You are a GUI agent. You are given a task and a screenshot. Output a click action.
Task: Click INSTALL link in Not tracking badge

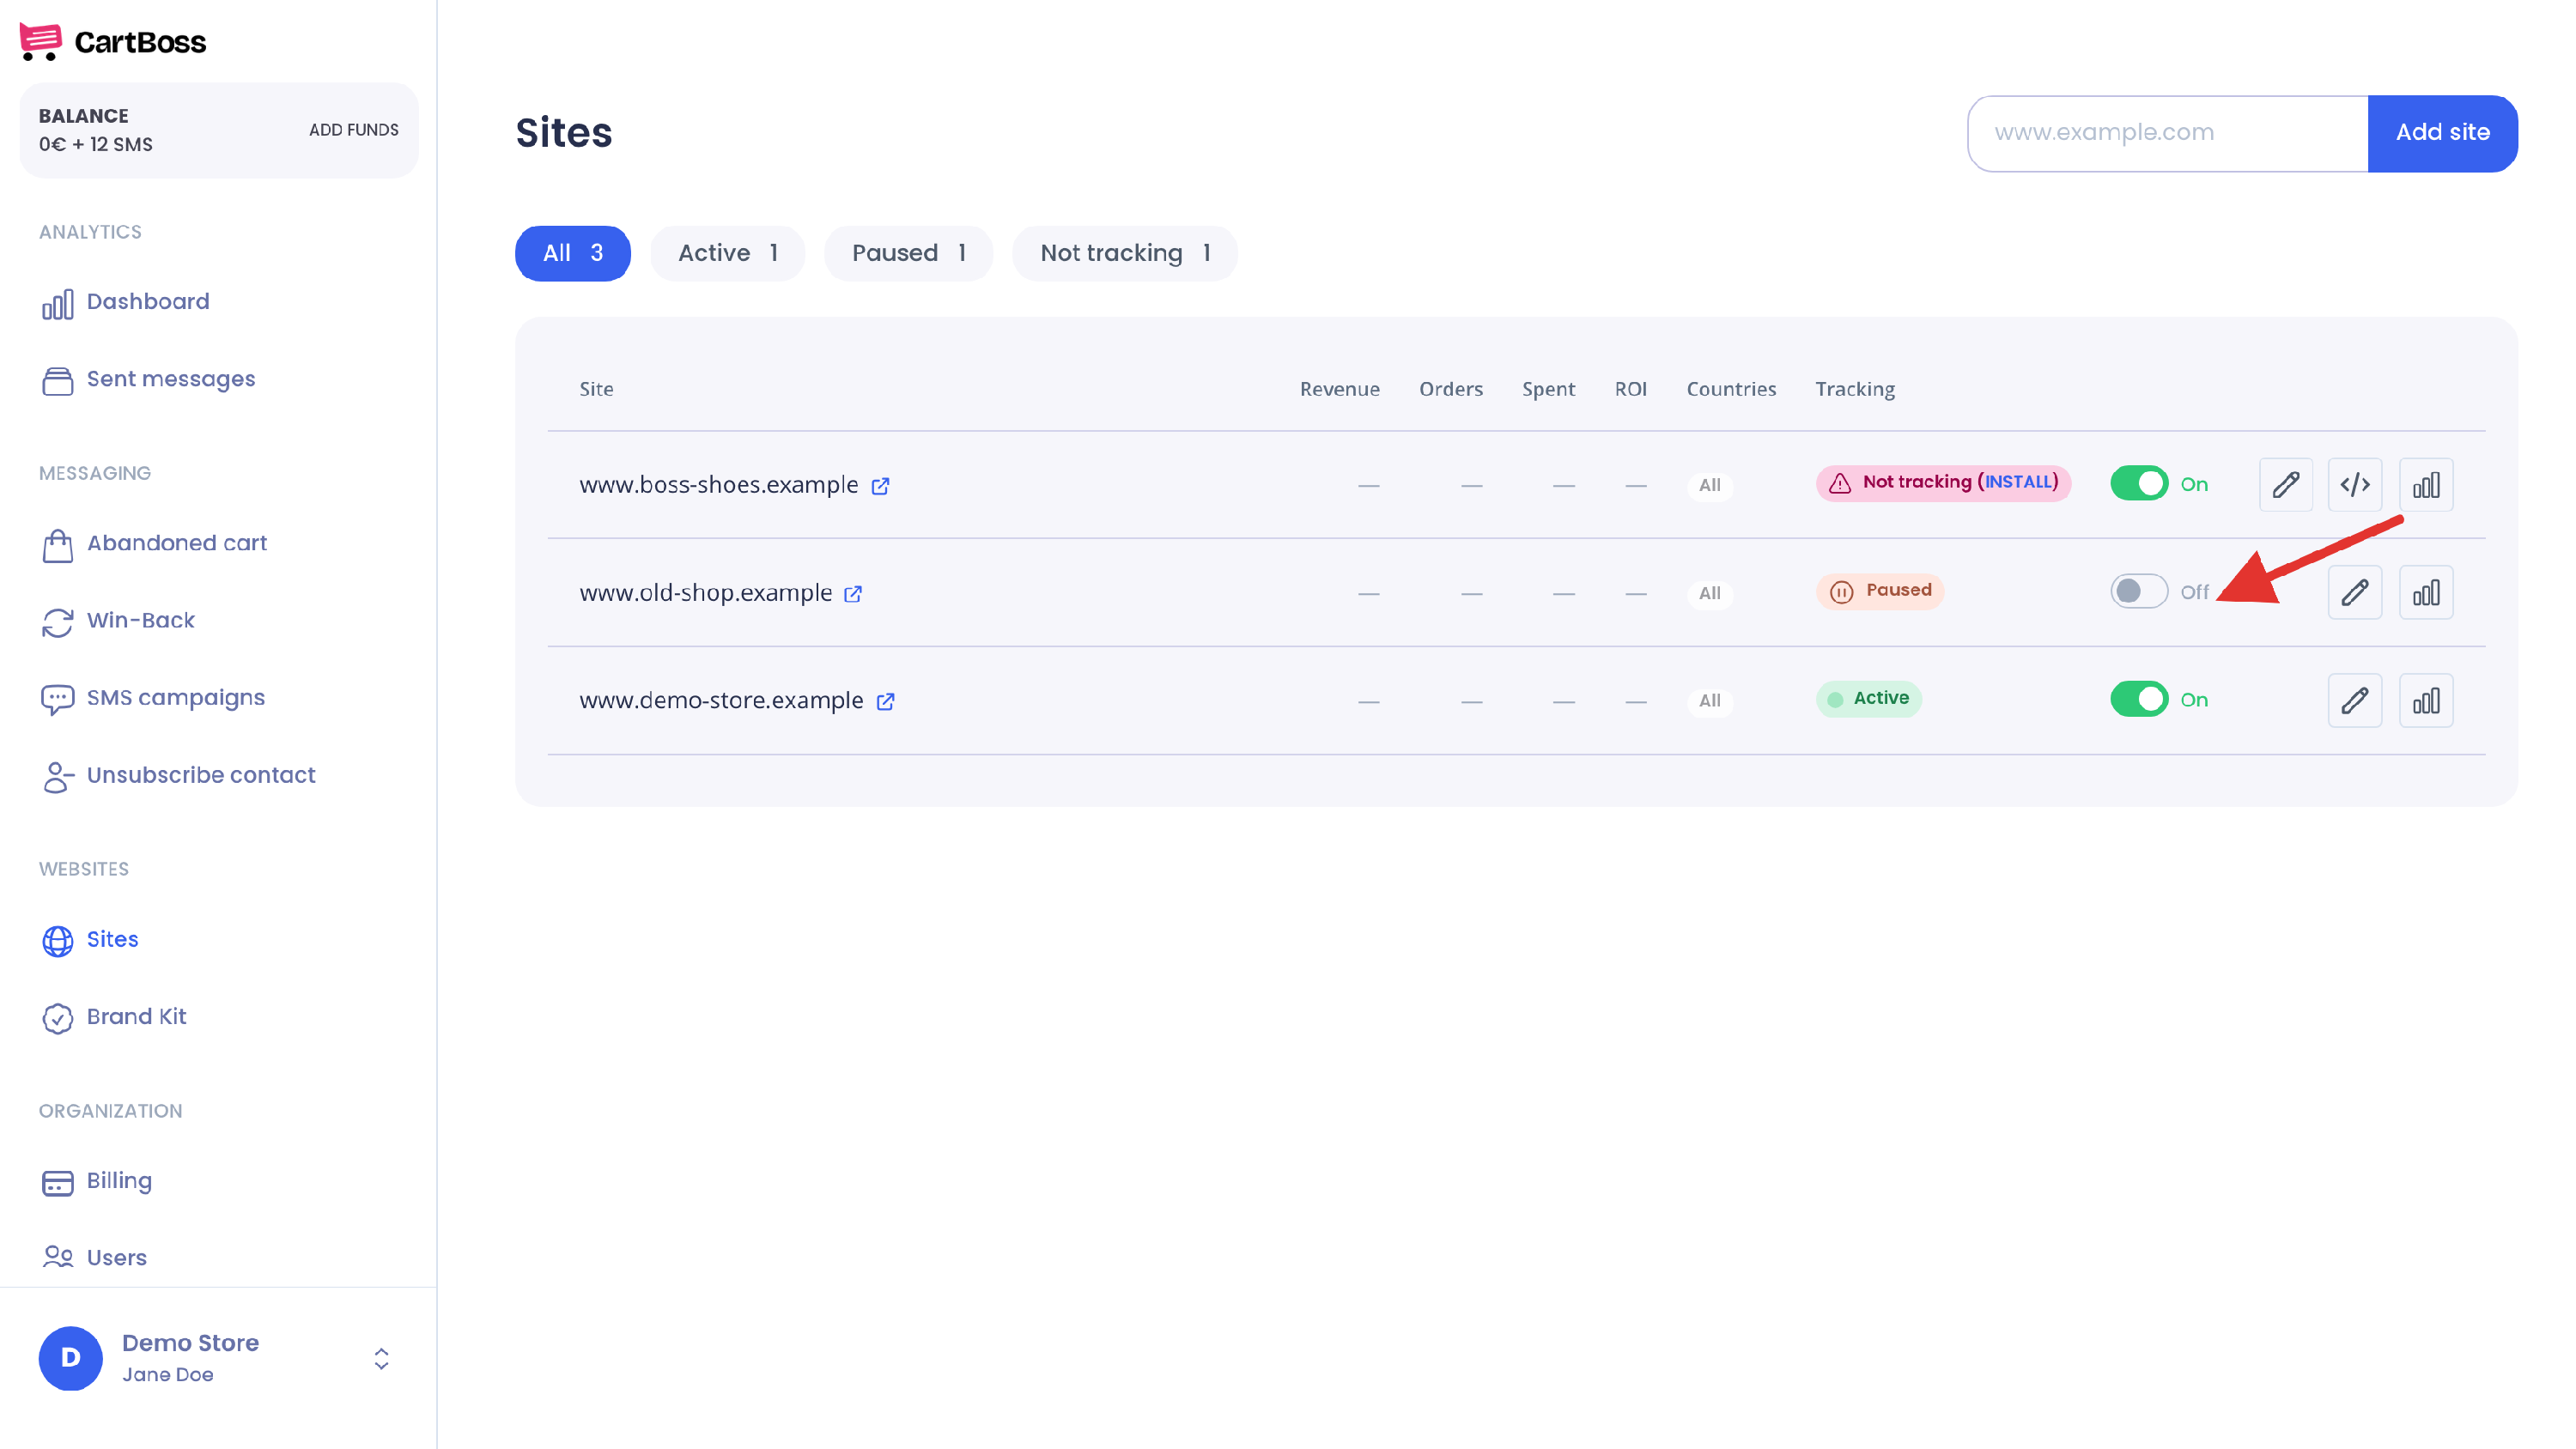2018,482
